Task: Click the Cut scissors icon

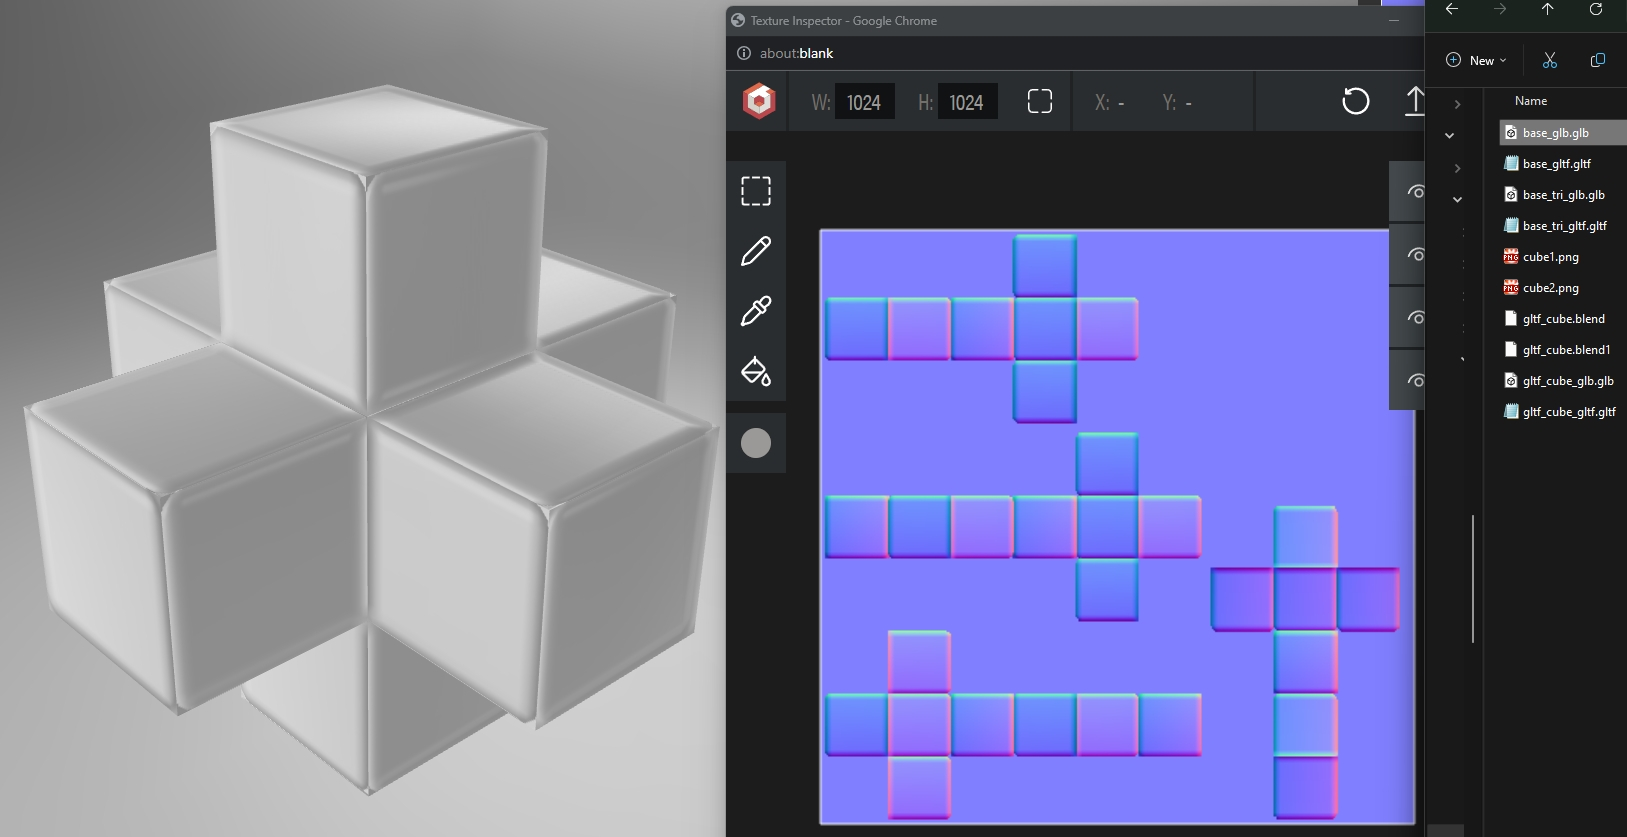Action: [1550, 60]
